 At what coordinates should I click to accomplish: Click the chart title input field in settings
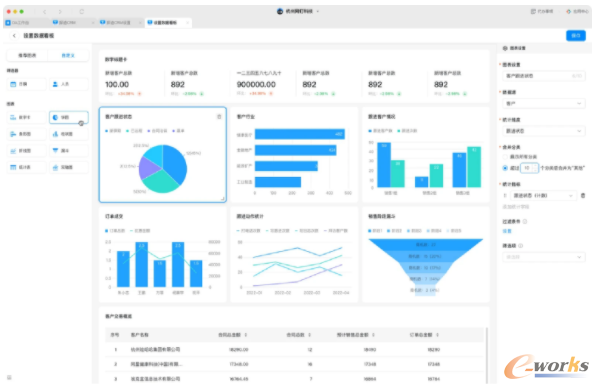click(544, 76)
